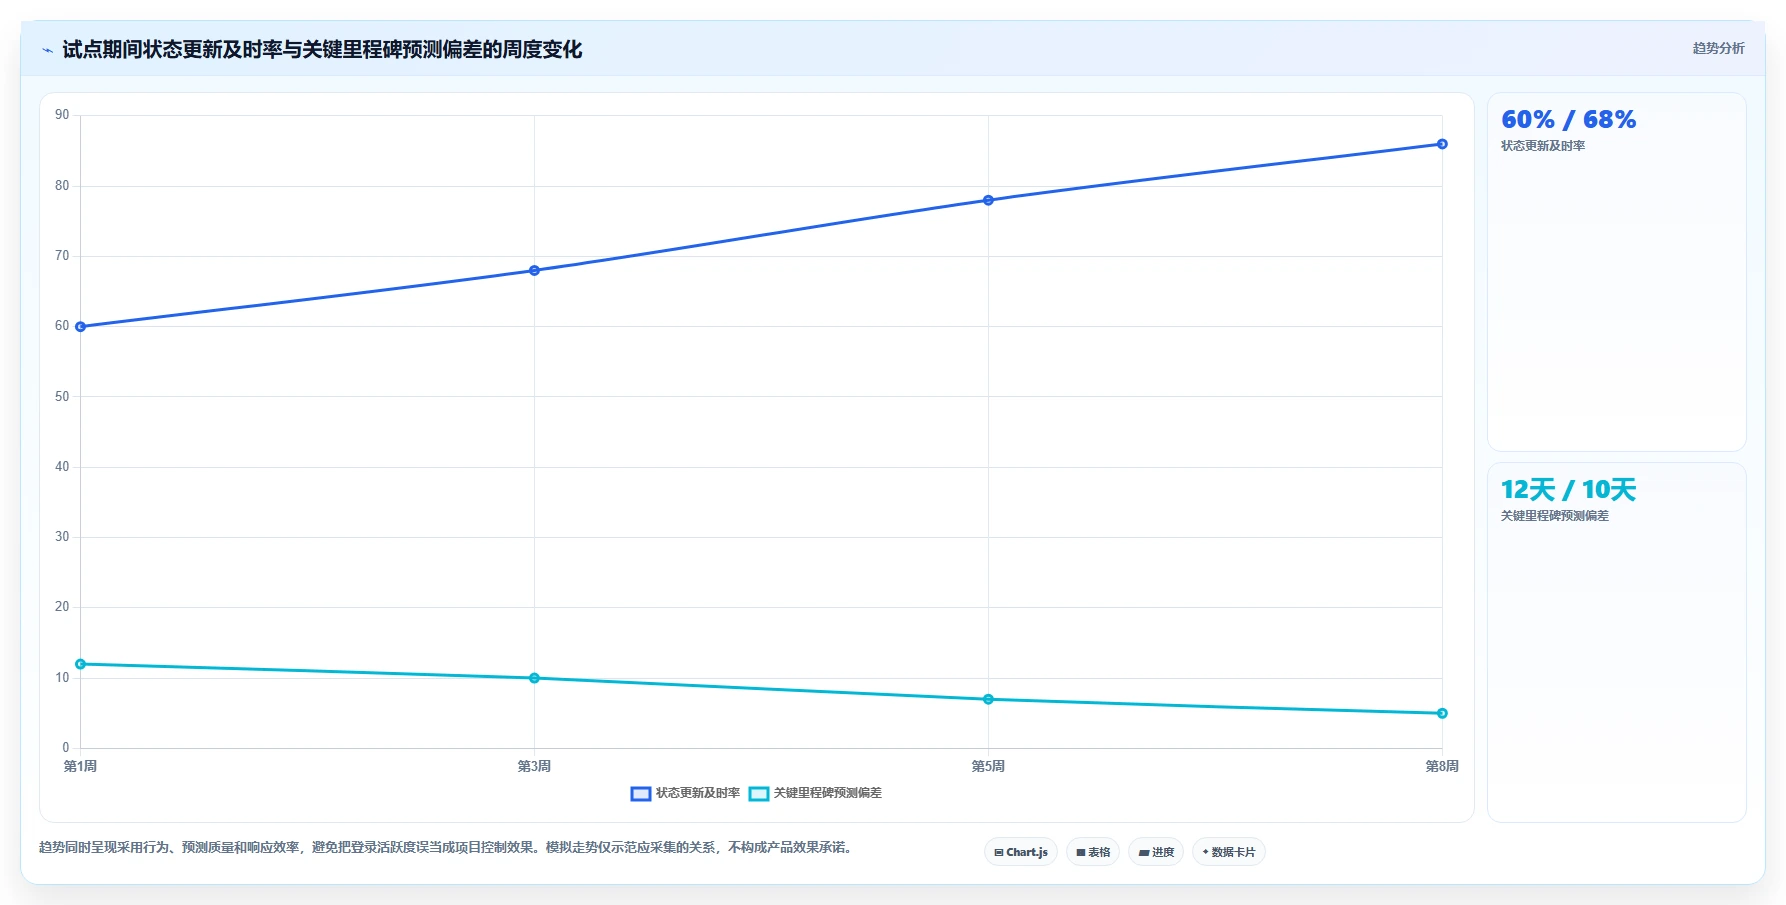The height and width of the screenshot is (905, 1786).
Task: Click the 60% / 68% metric value
Action: coord(1568,120)
